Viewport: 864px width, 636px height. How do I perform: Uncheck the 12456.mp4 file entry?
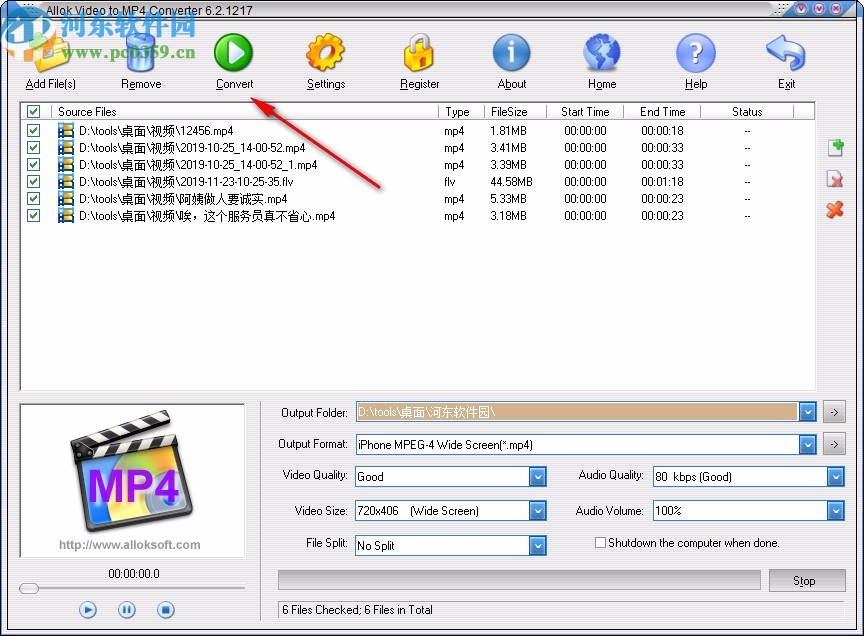click(33, 130)
